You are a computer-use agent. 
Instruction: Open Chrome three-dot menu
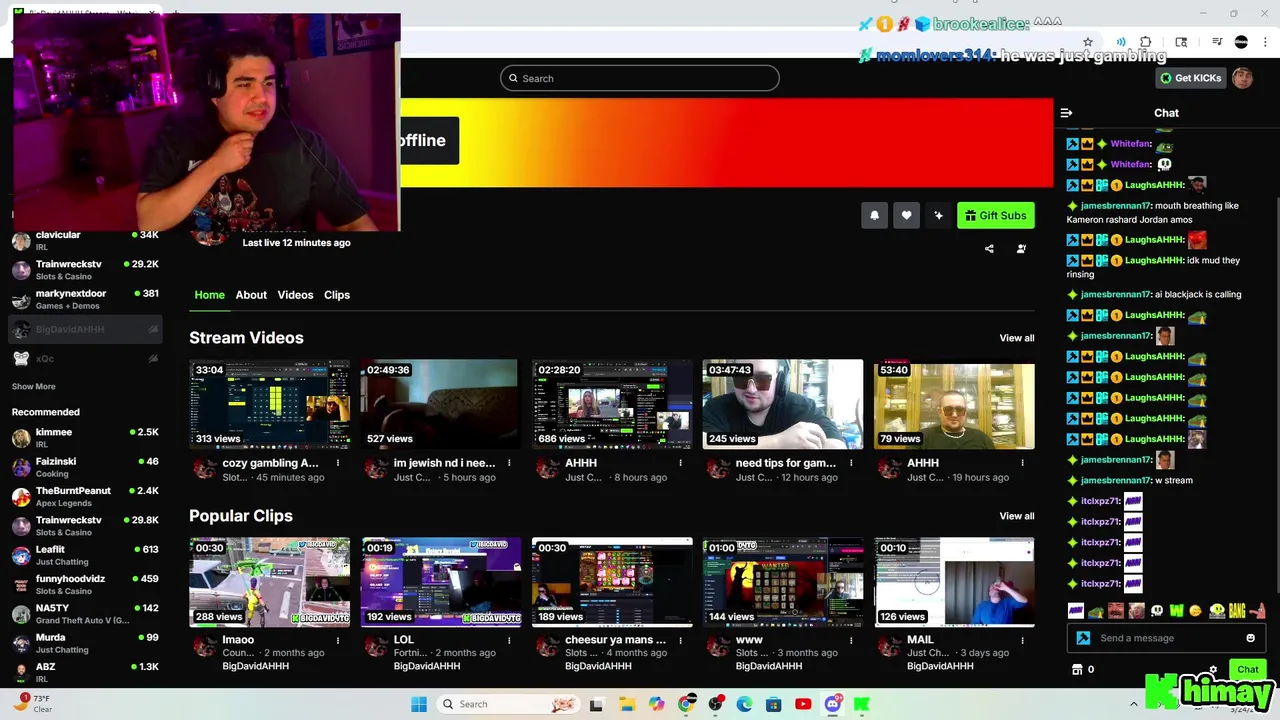(x=1265, y=42)
